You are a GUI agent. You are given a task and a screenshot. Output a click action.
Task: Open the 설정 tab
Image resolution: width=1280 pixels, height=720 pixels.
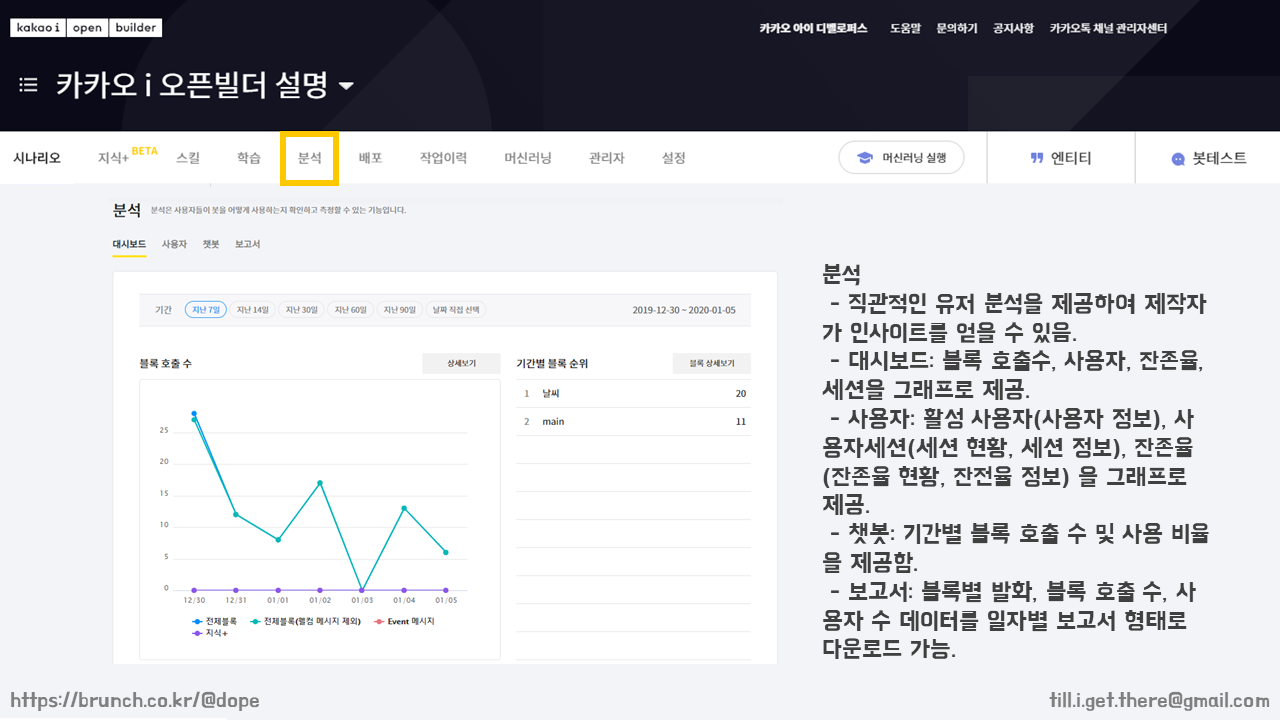pos(673,158)
